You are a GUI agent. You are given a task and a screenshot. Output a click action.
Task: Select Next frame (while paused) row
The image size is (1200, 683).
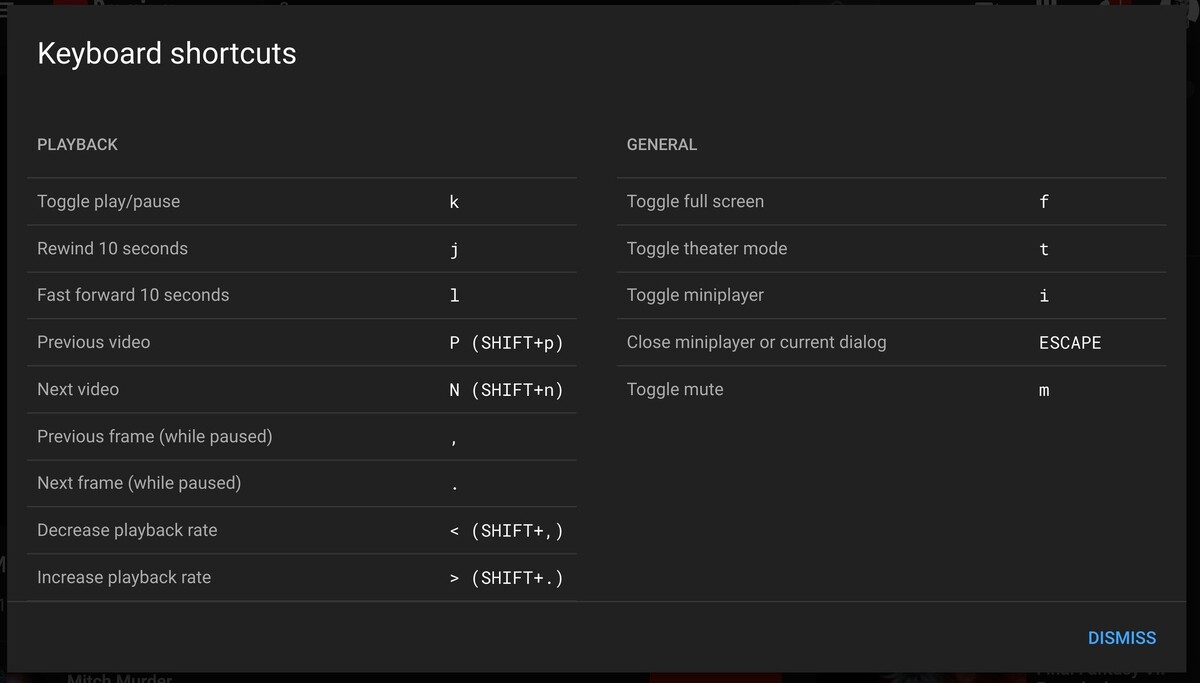click(301, 484)
